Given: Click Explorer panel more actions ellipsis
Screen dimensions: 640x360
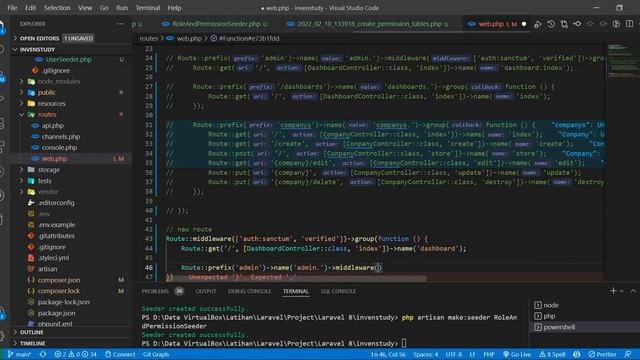Looking at the screenshot, I should 120,24.
